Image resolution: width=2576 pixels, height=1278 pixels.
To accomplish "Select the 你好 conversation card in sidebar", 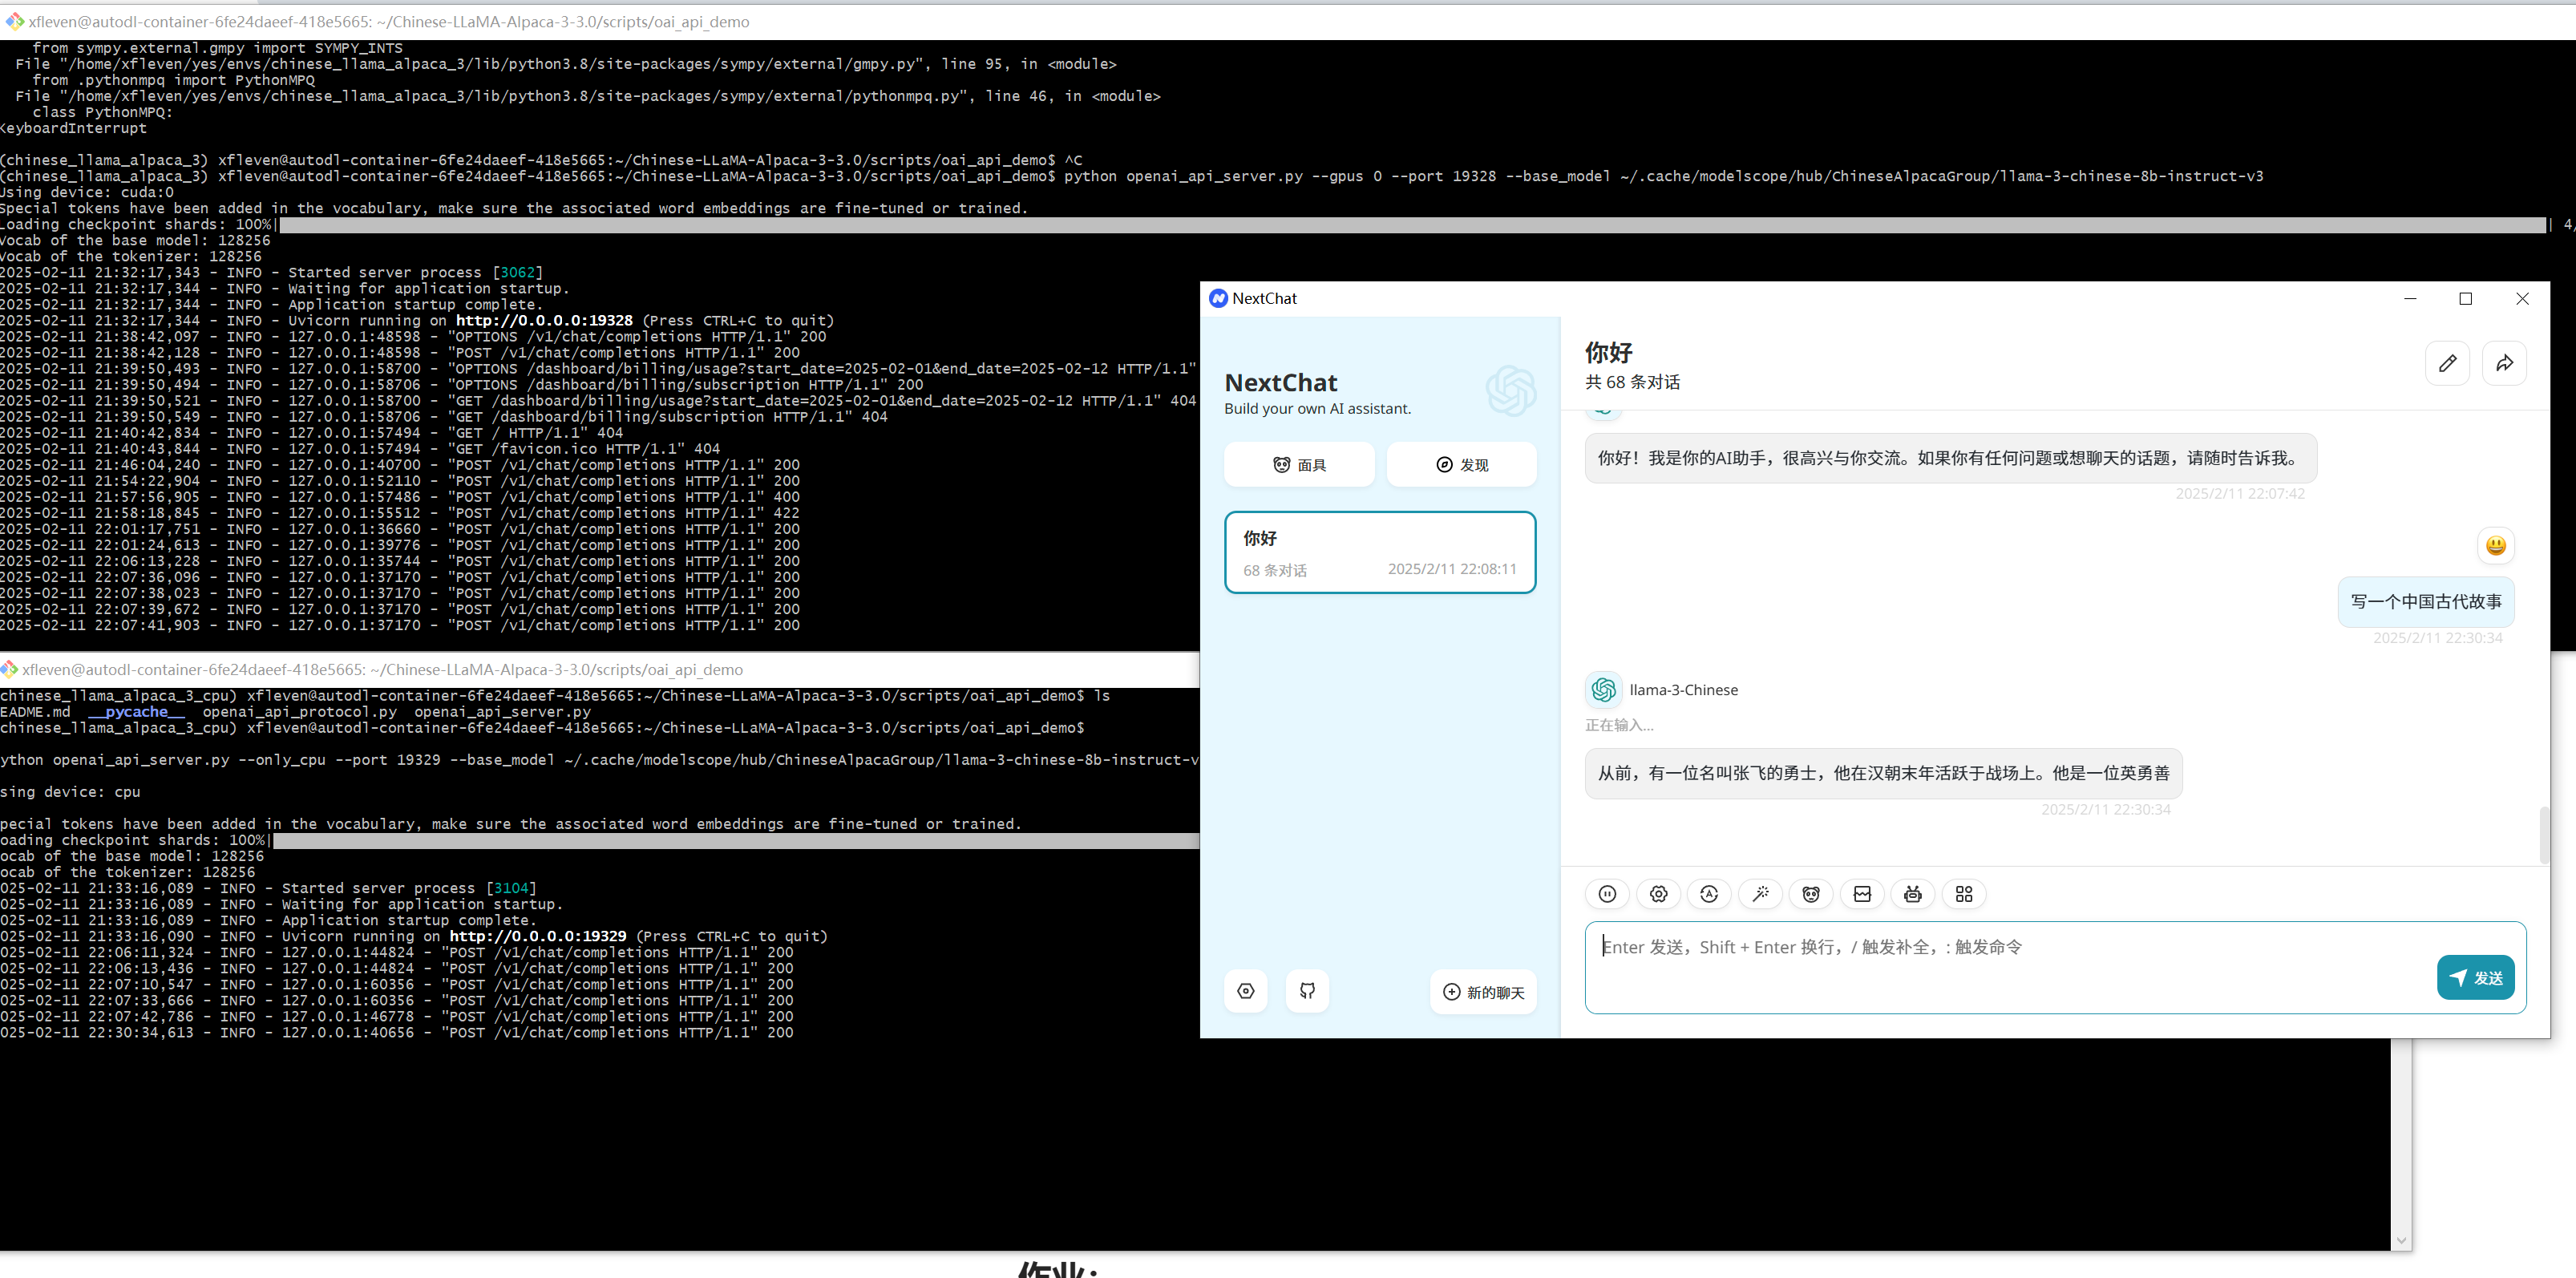I will [x=1380, y=552].
